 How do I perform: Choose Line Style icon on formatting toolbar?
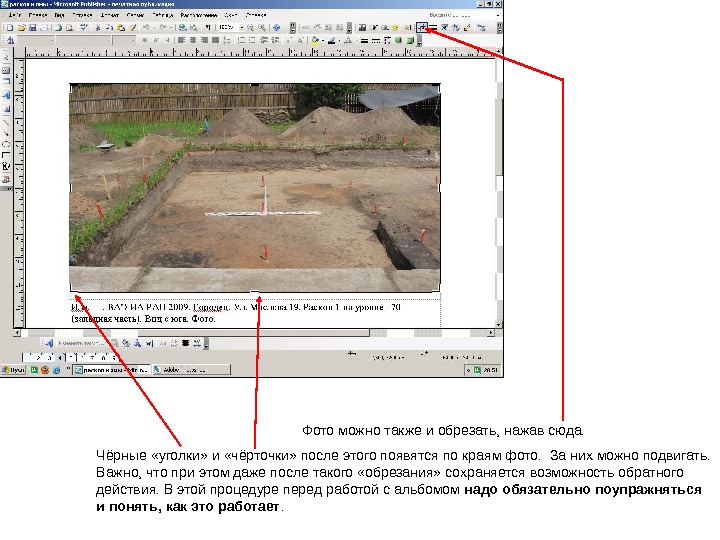[x=364, y=40]
